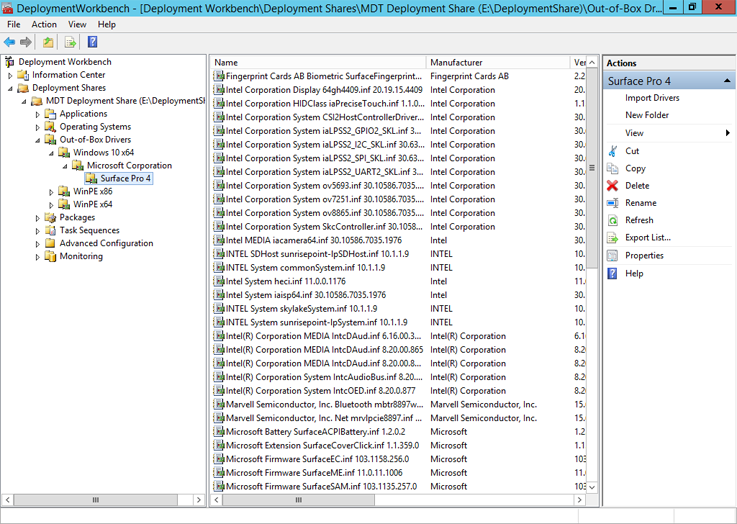
Task: Click the Back arrow toolbar icon
Action: click(x=10, y=42)
